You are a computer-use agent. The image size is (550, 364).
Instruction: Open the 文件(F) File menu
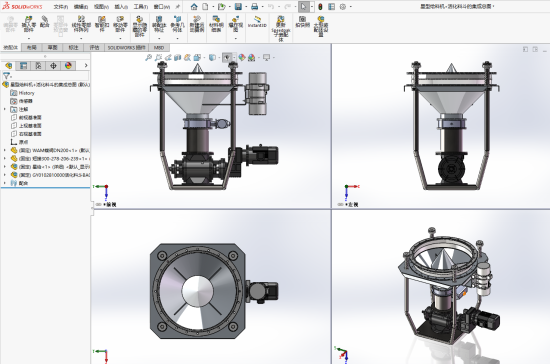(x=61, y=7)
